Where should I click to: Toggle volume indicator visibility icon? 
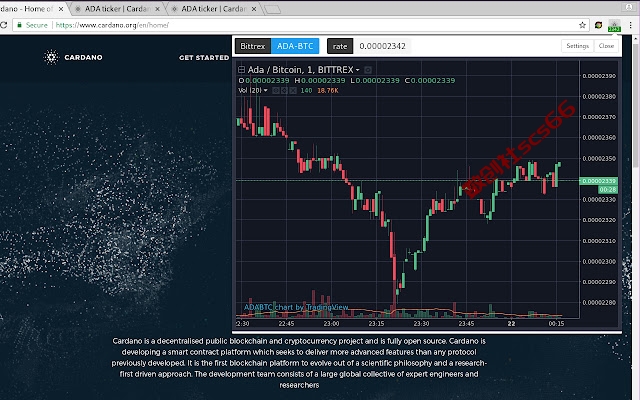tap(276, 91)
